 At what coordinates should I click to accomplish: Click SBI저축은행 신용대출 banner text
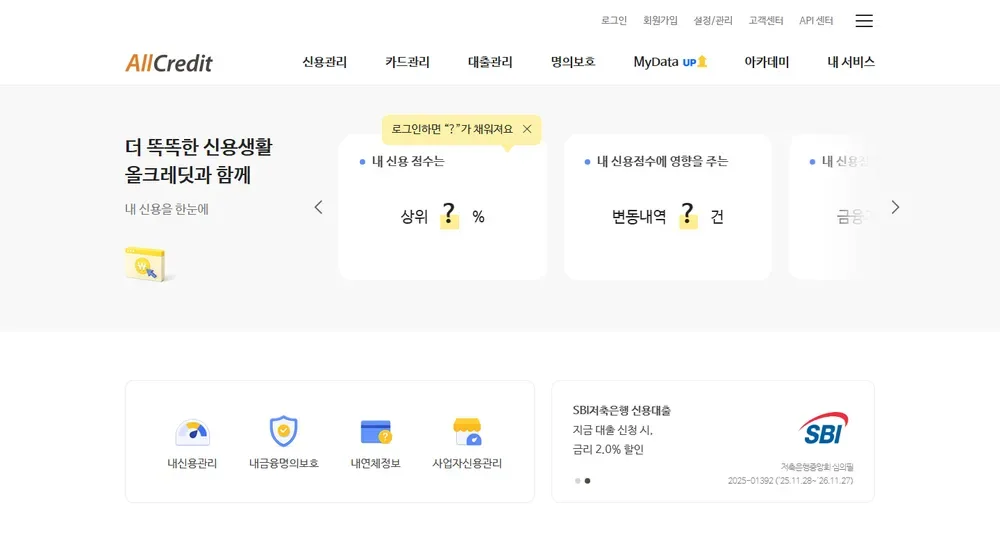click(622, 411)
